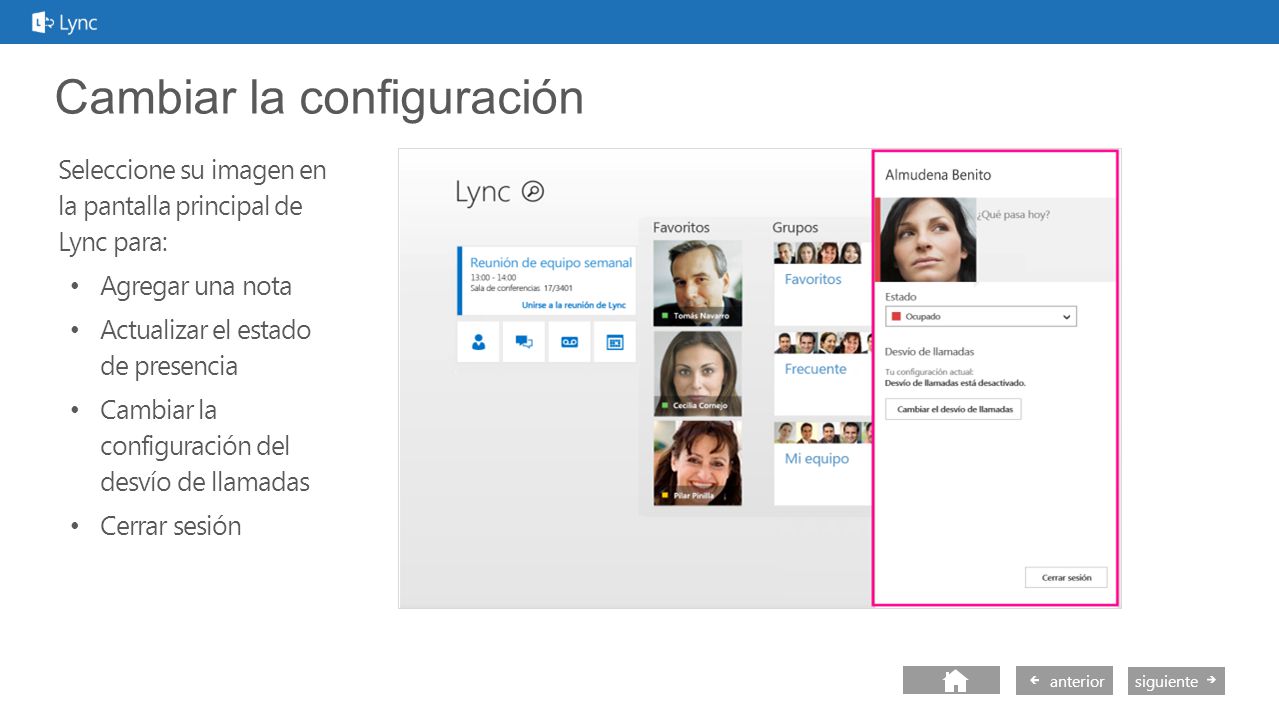Image resolution: width=1279 pixels, height=720 pixels.
Task: Open the Contacts person icon tile
Action: (x=478, y=342)
